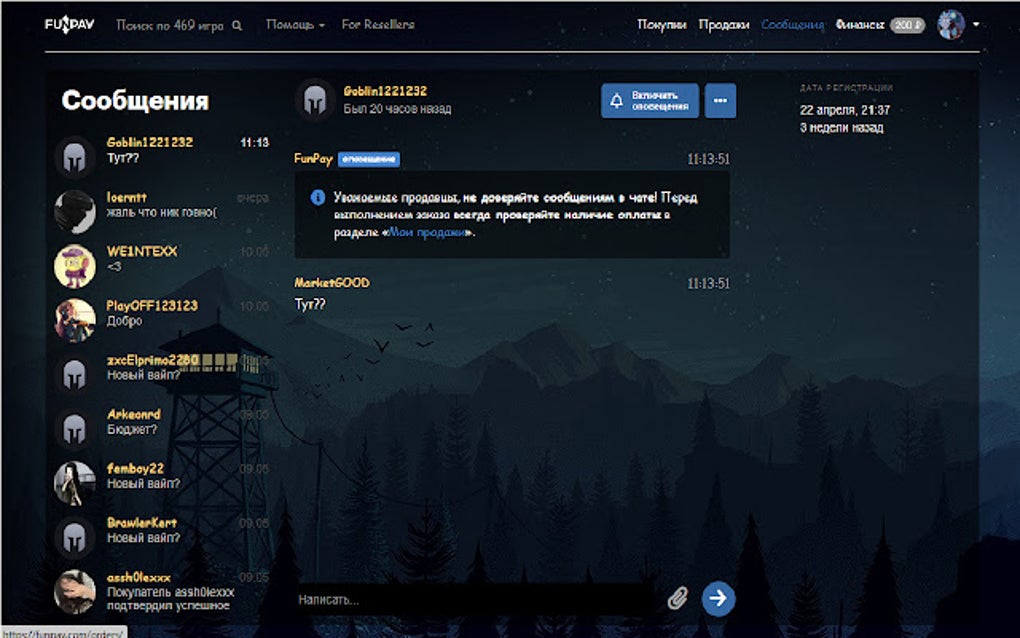The height and width of the screenshot is (638, 1020).
Task: Switch to the Покупки section
Action: click(662, 23)
